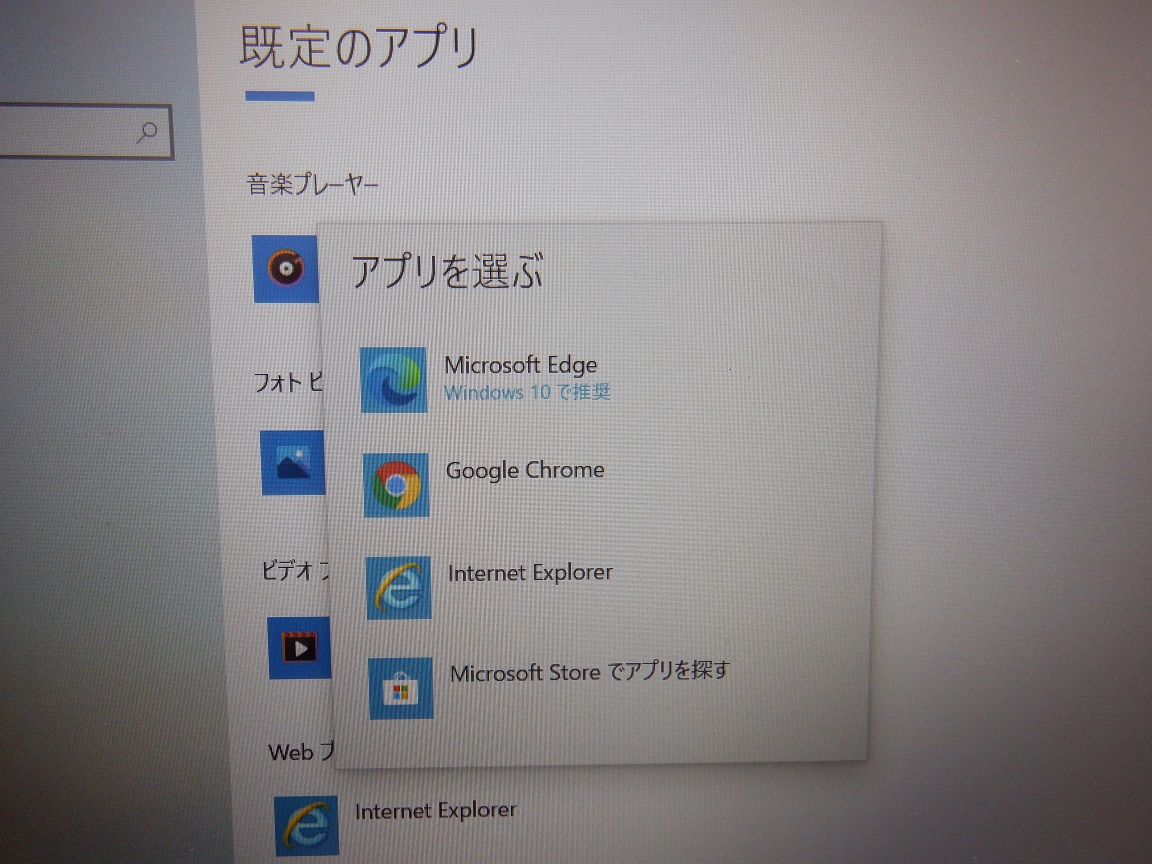Click 'Windows 10 で推奨' text

click(x=528, y=392)
